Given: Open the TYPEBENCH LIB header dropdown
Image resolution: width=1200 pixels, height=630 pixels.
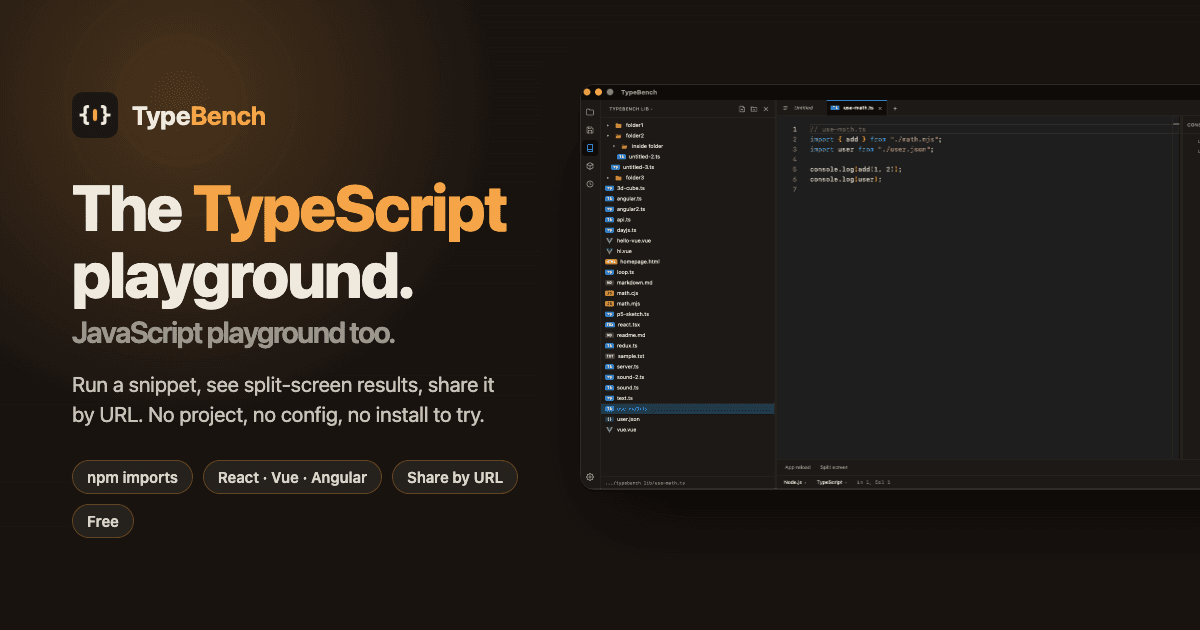Looking at the screenshot, I should point(632,108).
